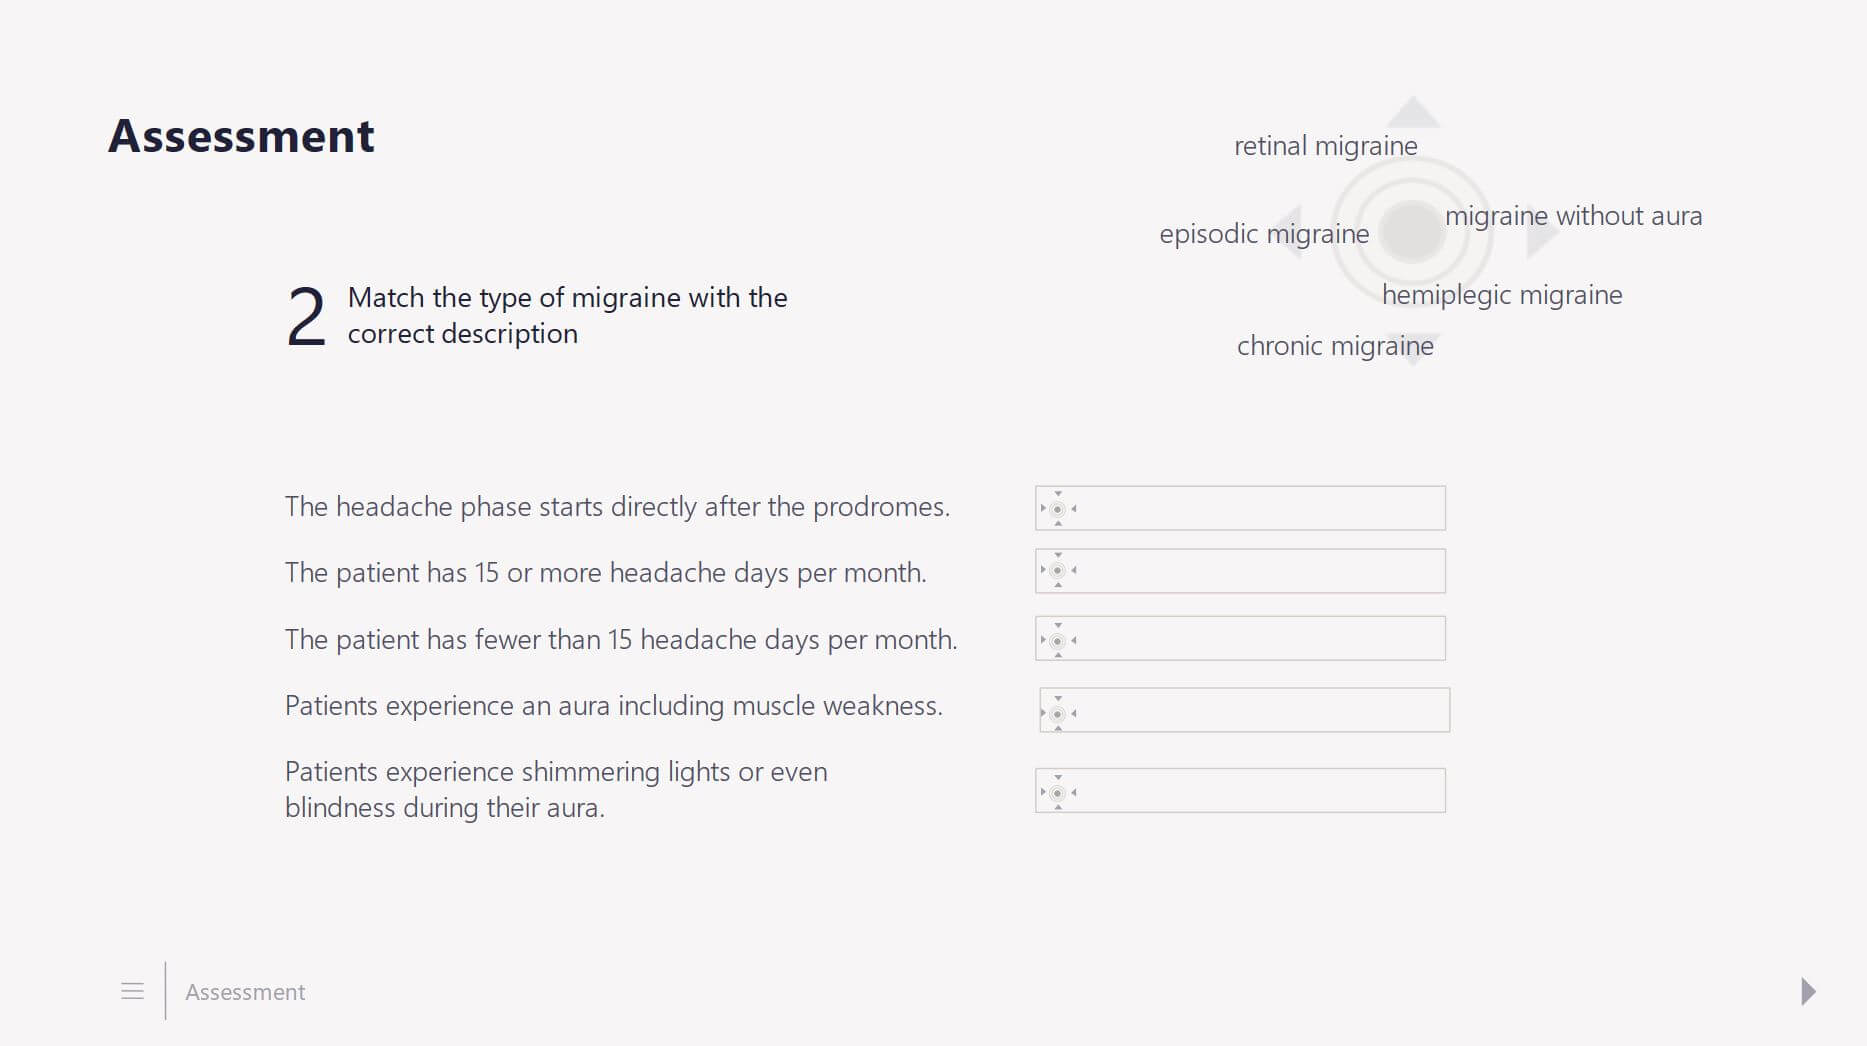The width and height of the screenshot is (1867, 1046).
Task: Click answer box for fewer than 15 headache days
Action: pyautogui.click(x=1240, y=638)
